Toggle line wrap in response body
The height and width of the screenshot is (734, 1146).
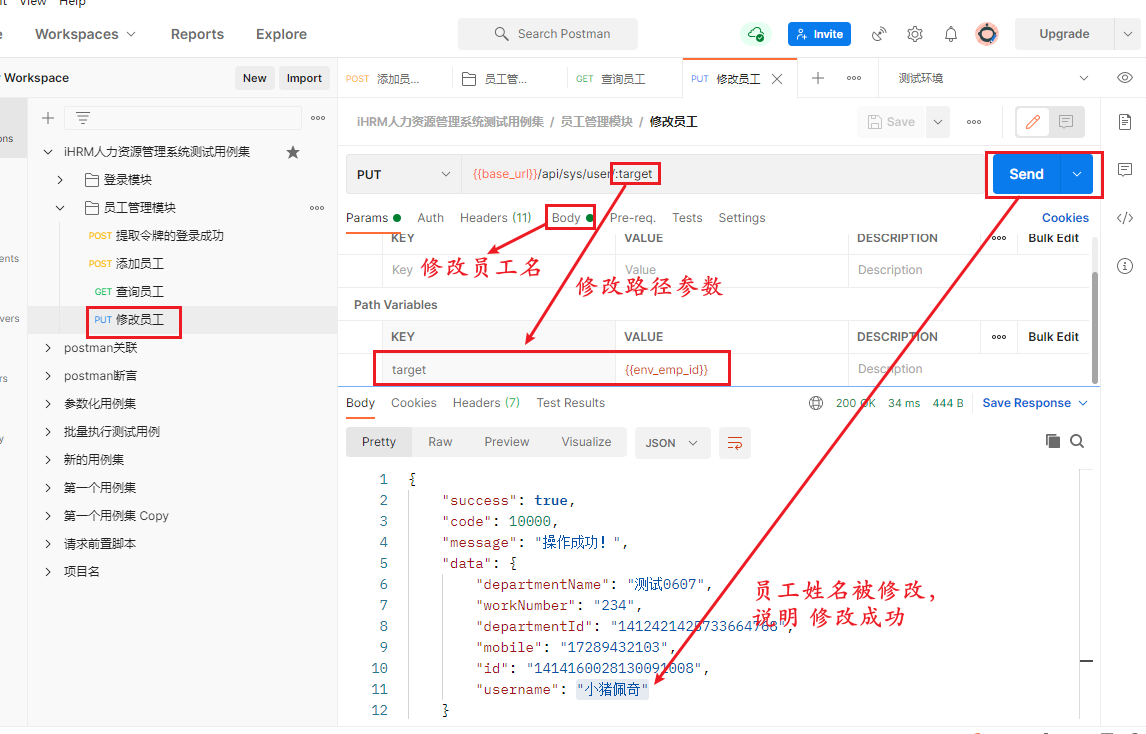point(735,443)
